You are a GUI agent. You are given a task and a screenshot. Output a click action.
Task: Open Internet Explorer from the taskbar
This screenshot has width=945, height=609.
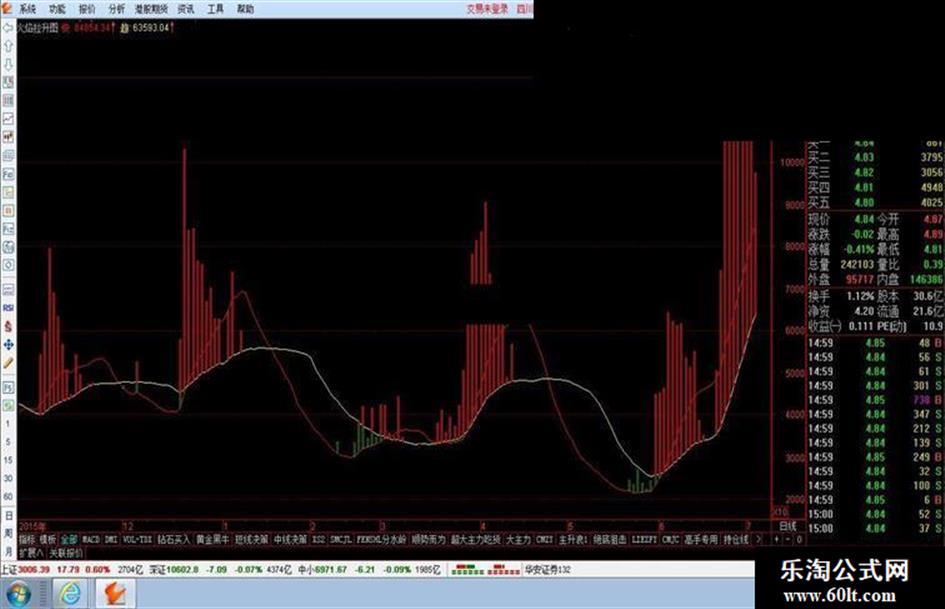coord(71,594)
